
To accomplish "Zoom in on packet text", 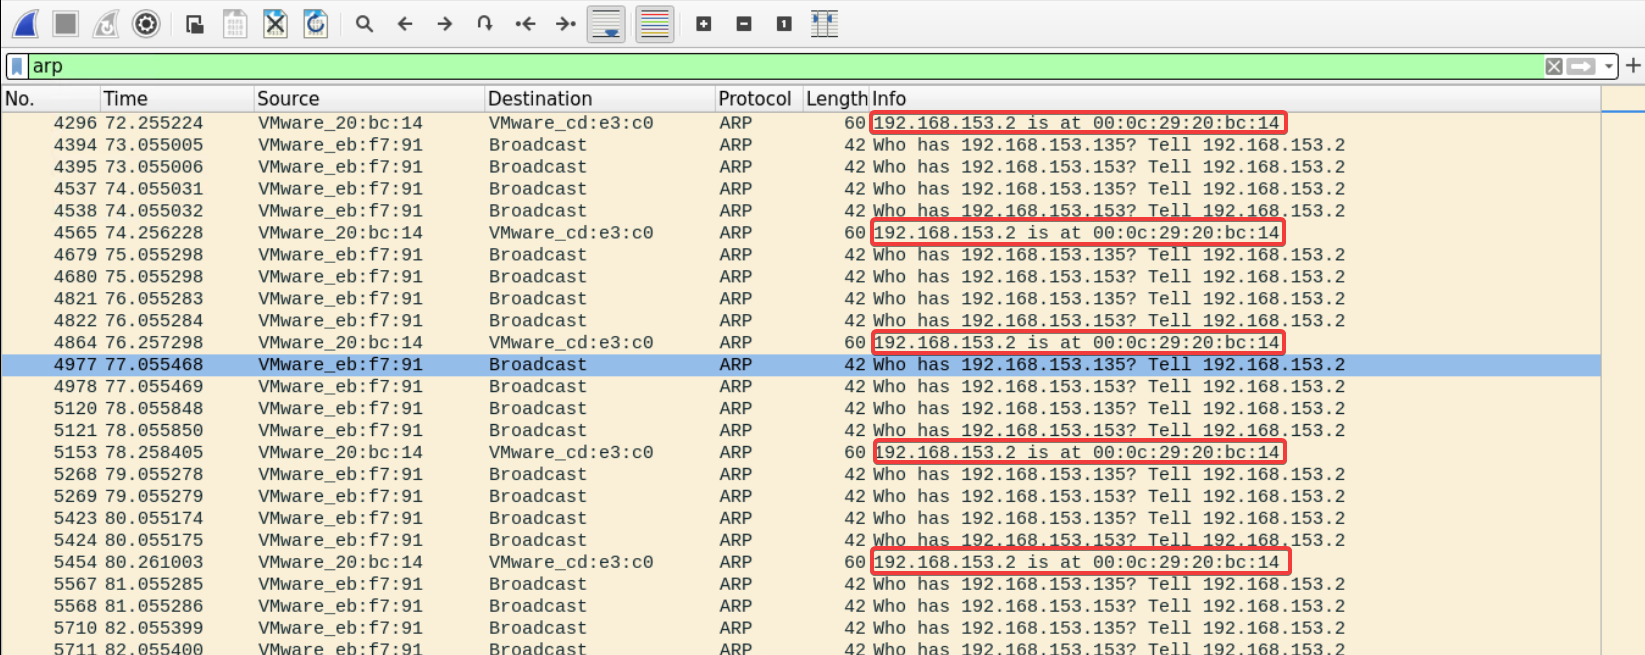I will (704, 24).
